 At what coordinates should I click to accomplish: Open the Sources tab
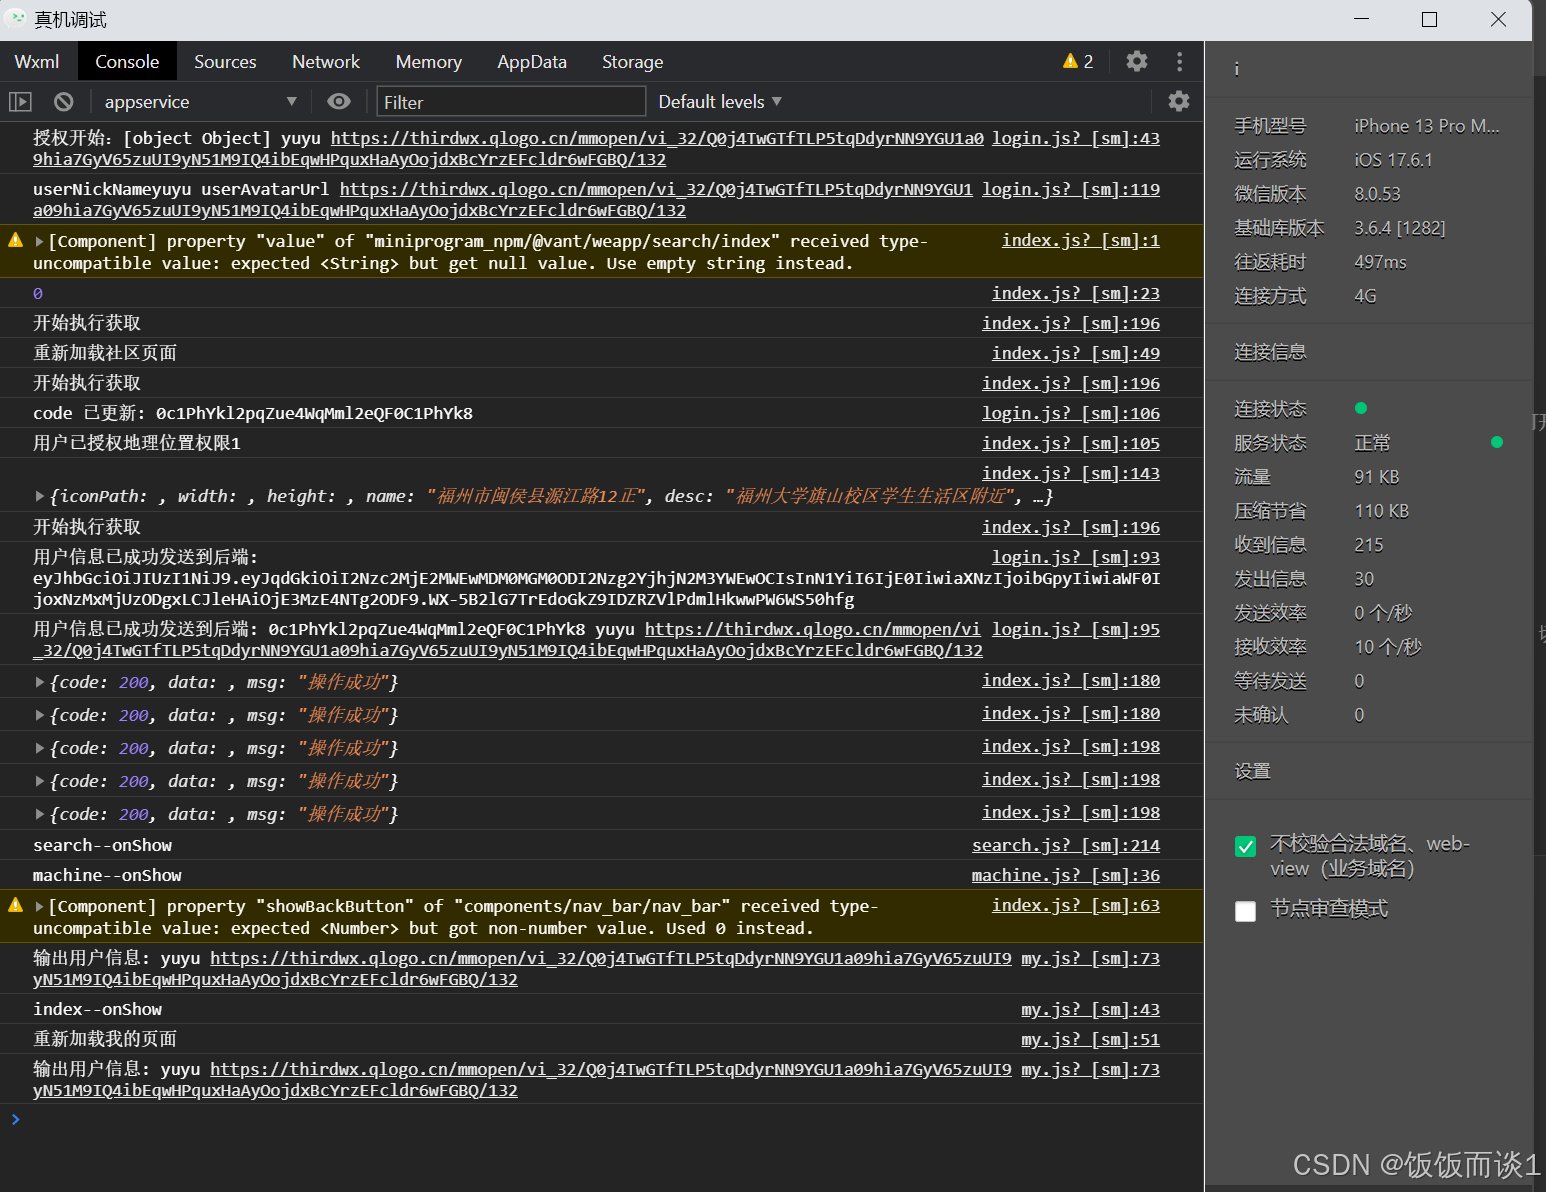(225, 62)
